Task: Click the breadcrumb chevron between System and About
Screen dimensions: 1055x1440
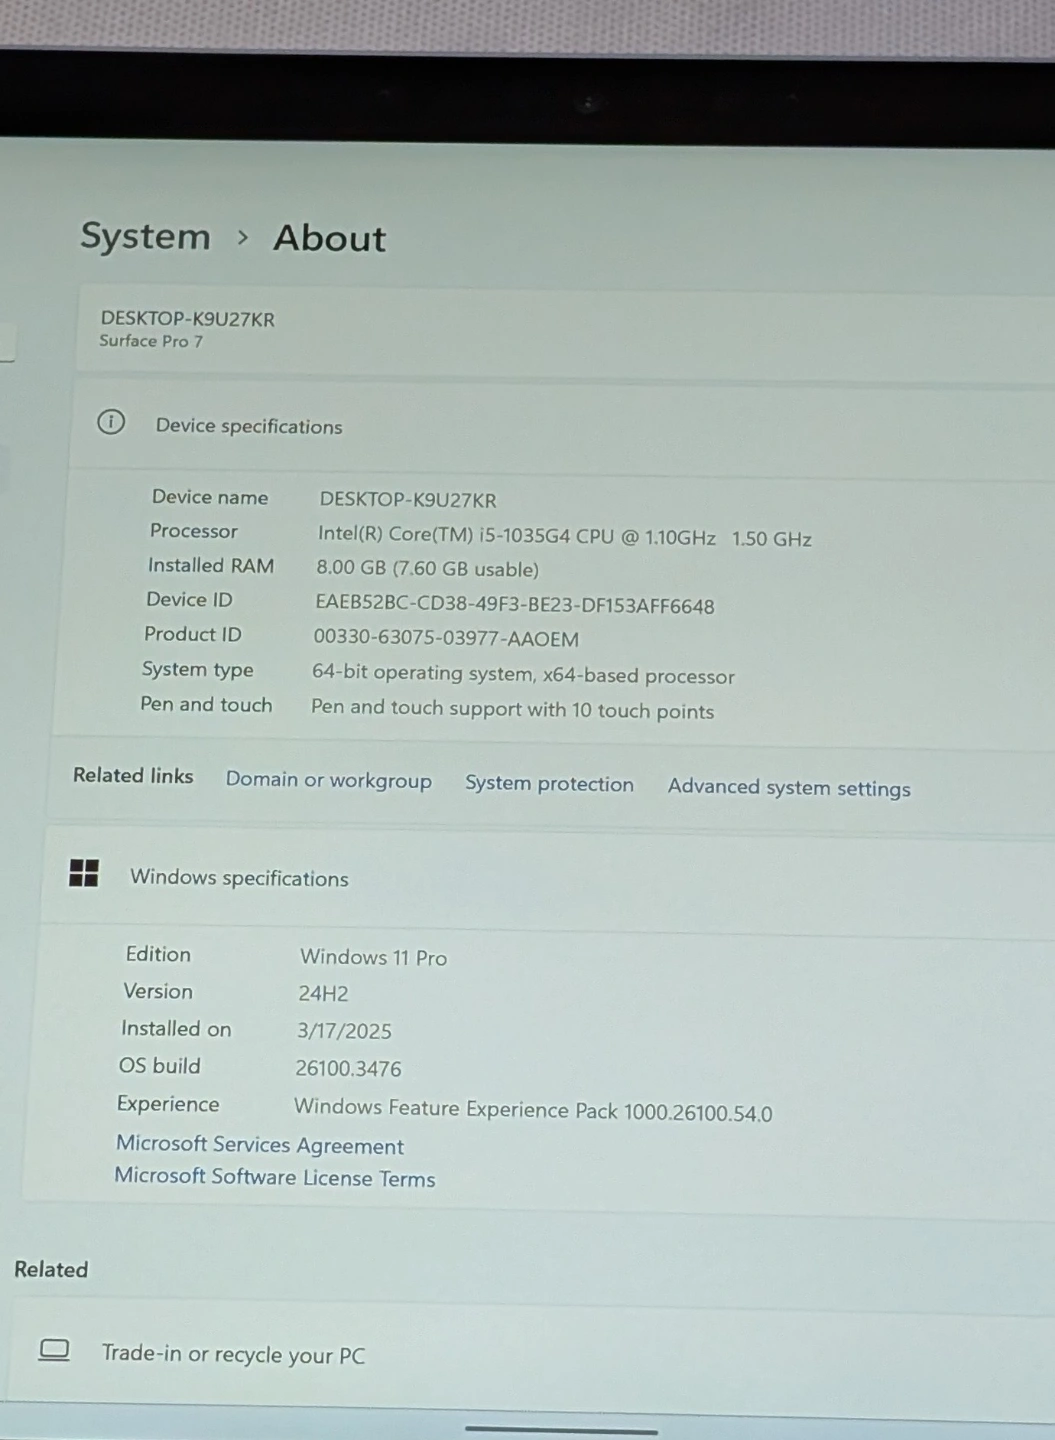Action: coord(243,238)
